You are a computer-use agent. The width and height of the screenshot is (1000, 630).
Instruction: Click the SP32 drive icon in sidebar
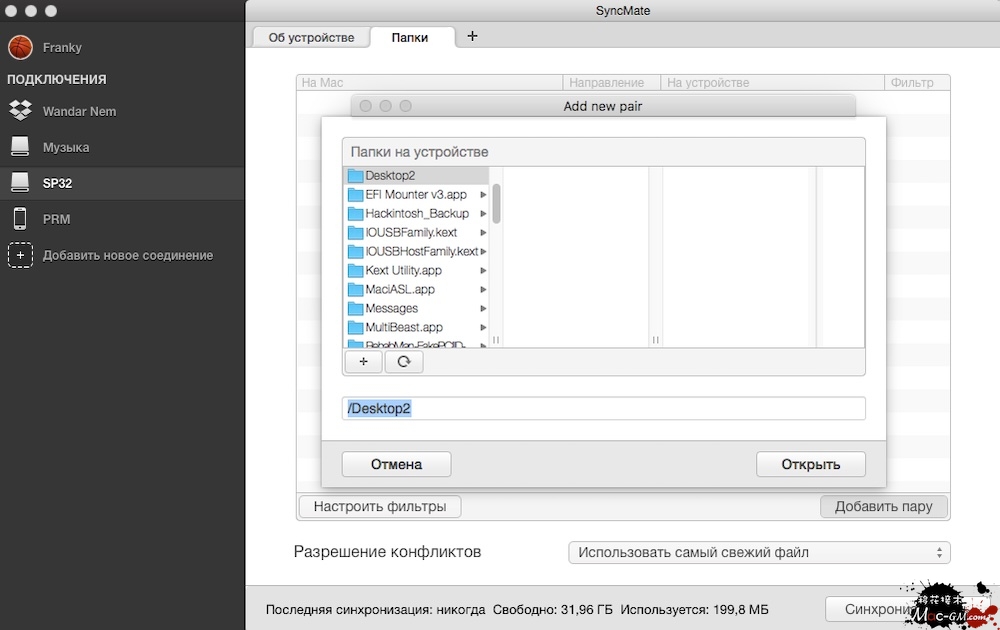20,183
